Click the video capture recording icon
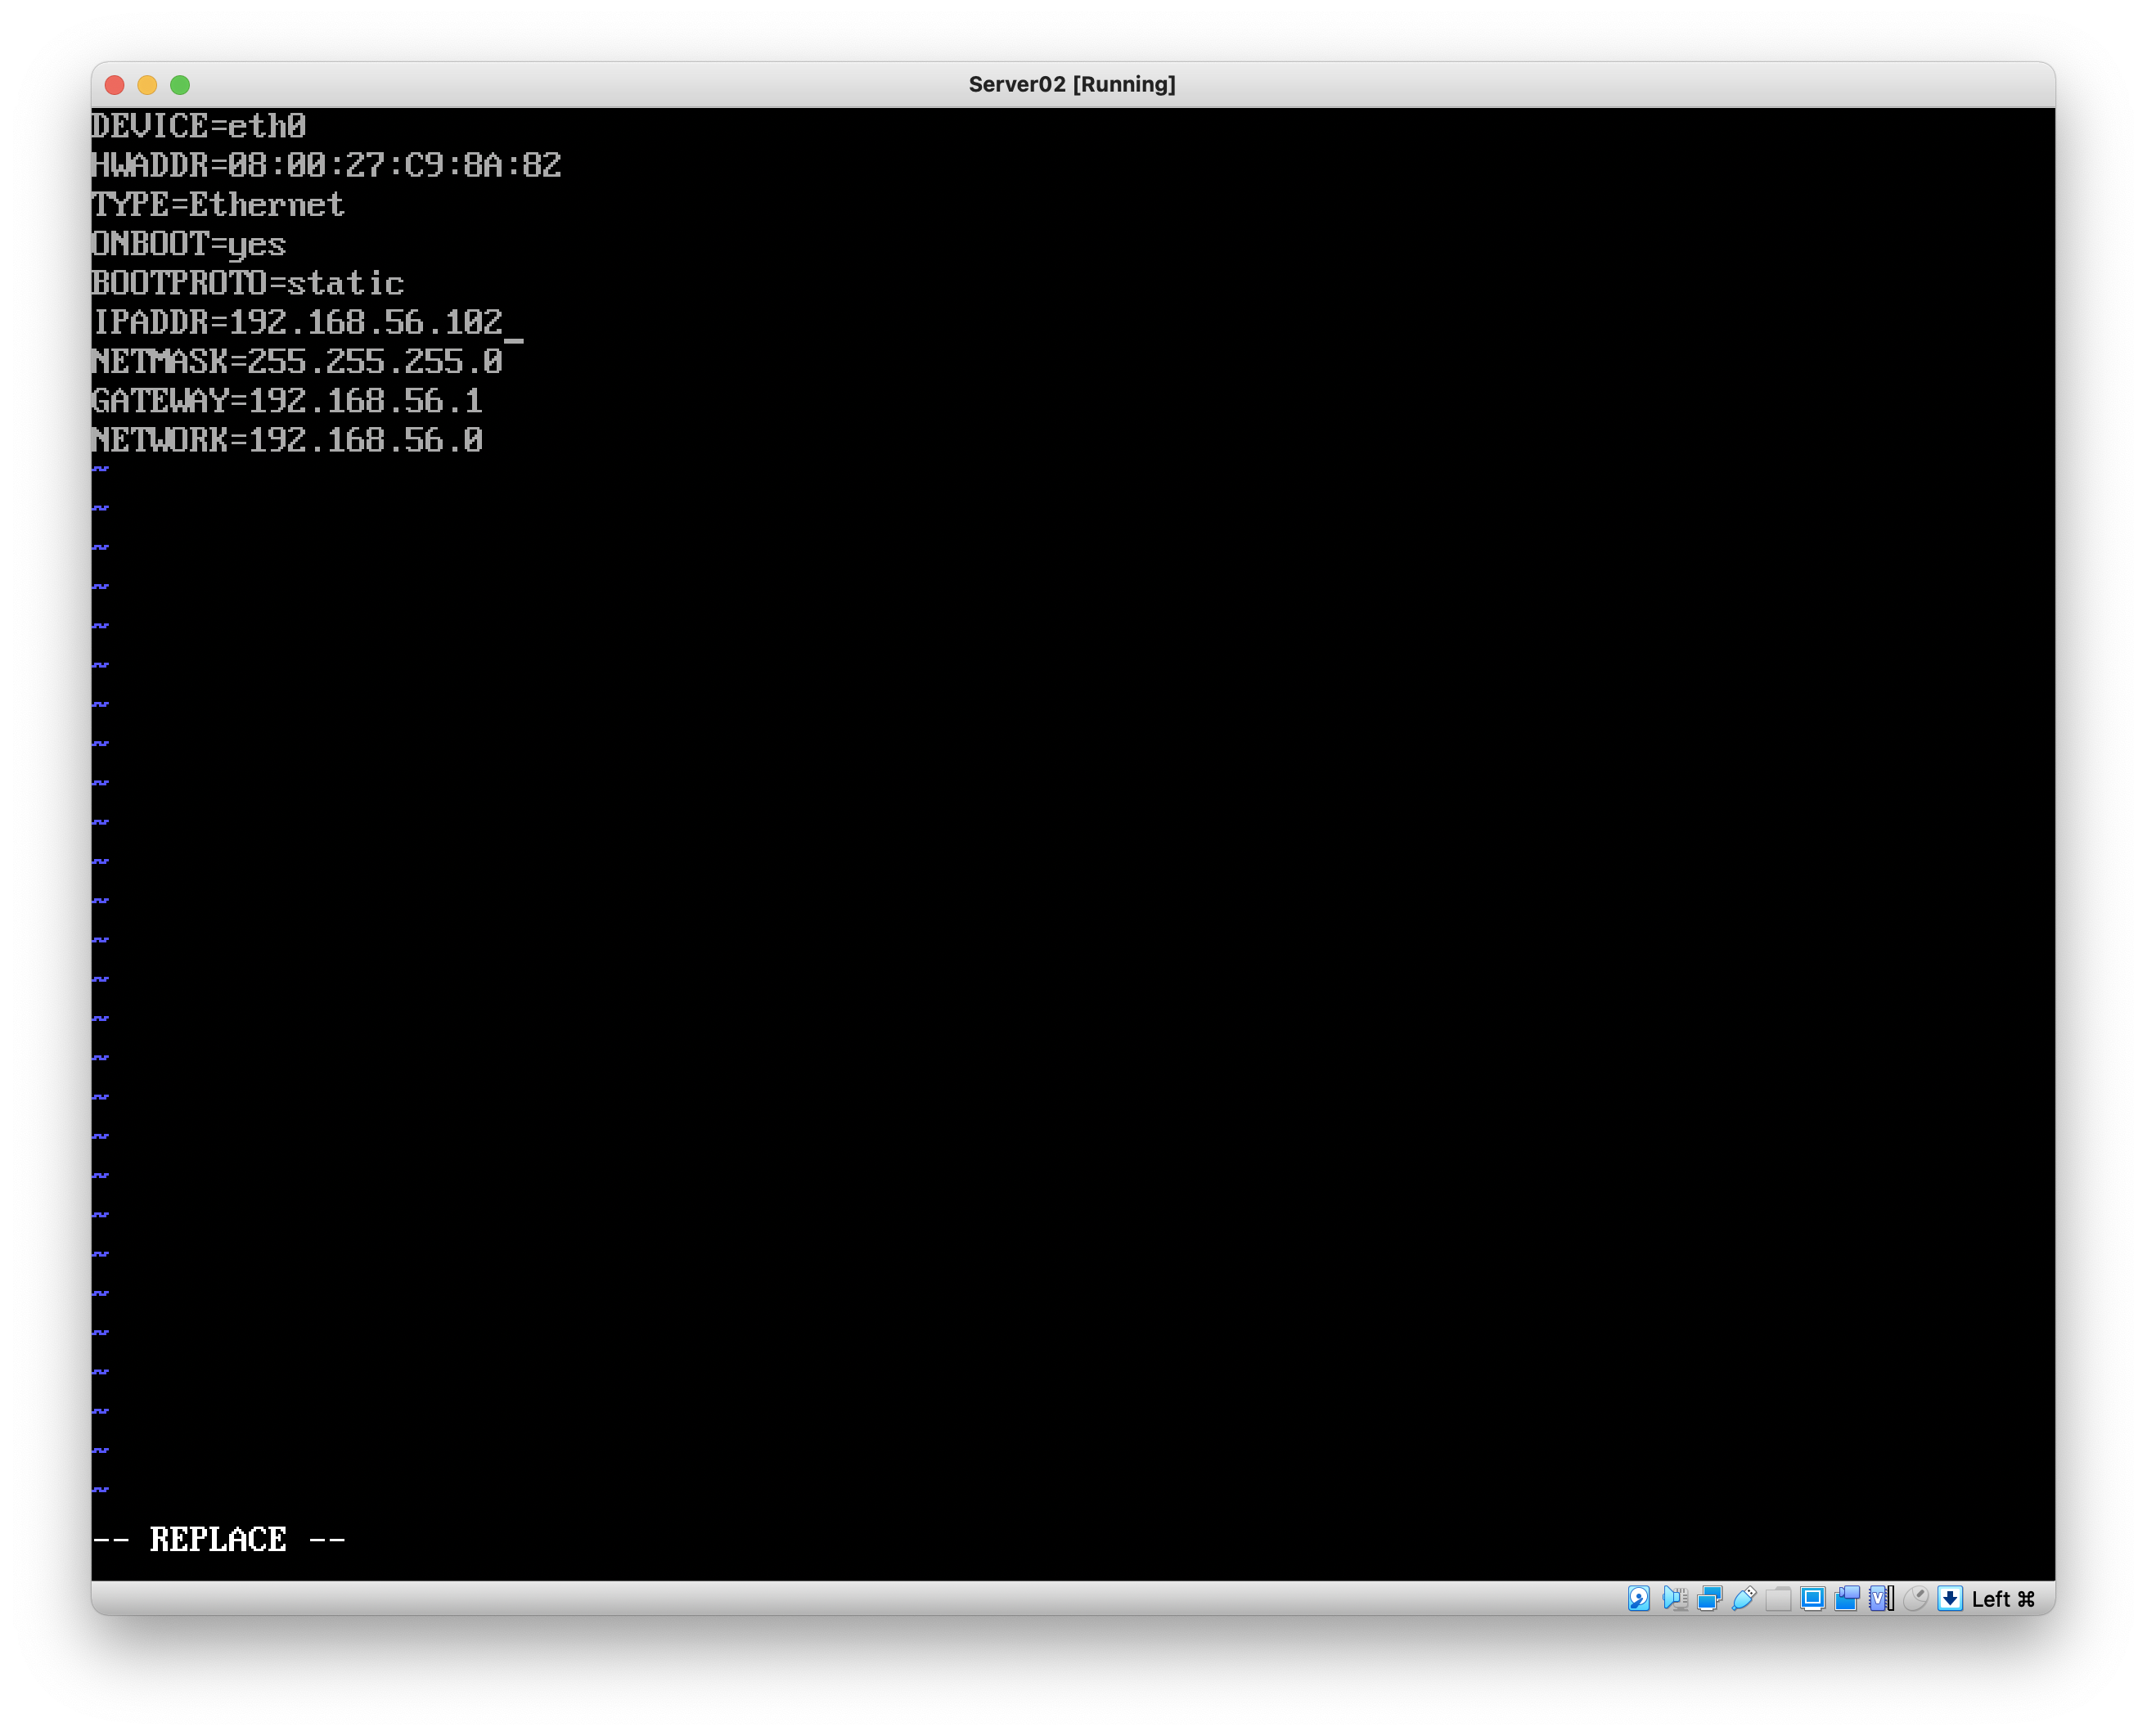The height and width of the screenshot is (1736, 2147). 1847,1598
